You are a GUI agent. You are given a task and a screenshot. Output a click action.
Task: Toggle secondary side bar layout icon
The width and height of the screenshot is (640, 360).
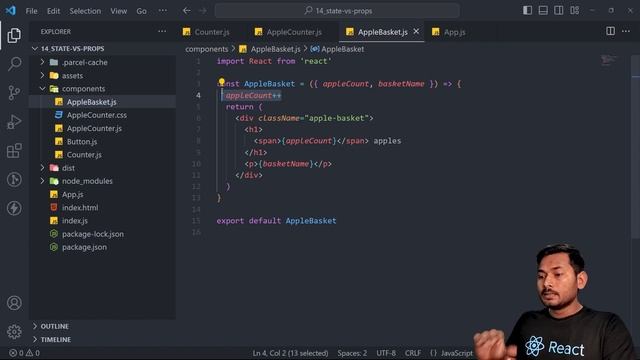[559, 10]
